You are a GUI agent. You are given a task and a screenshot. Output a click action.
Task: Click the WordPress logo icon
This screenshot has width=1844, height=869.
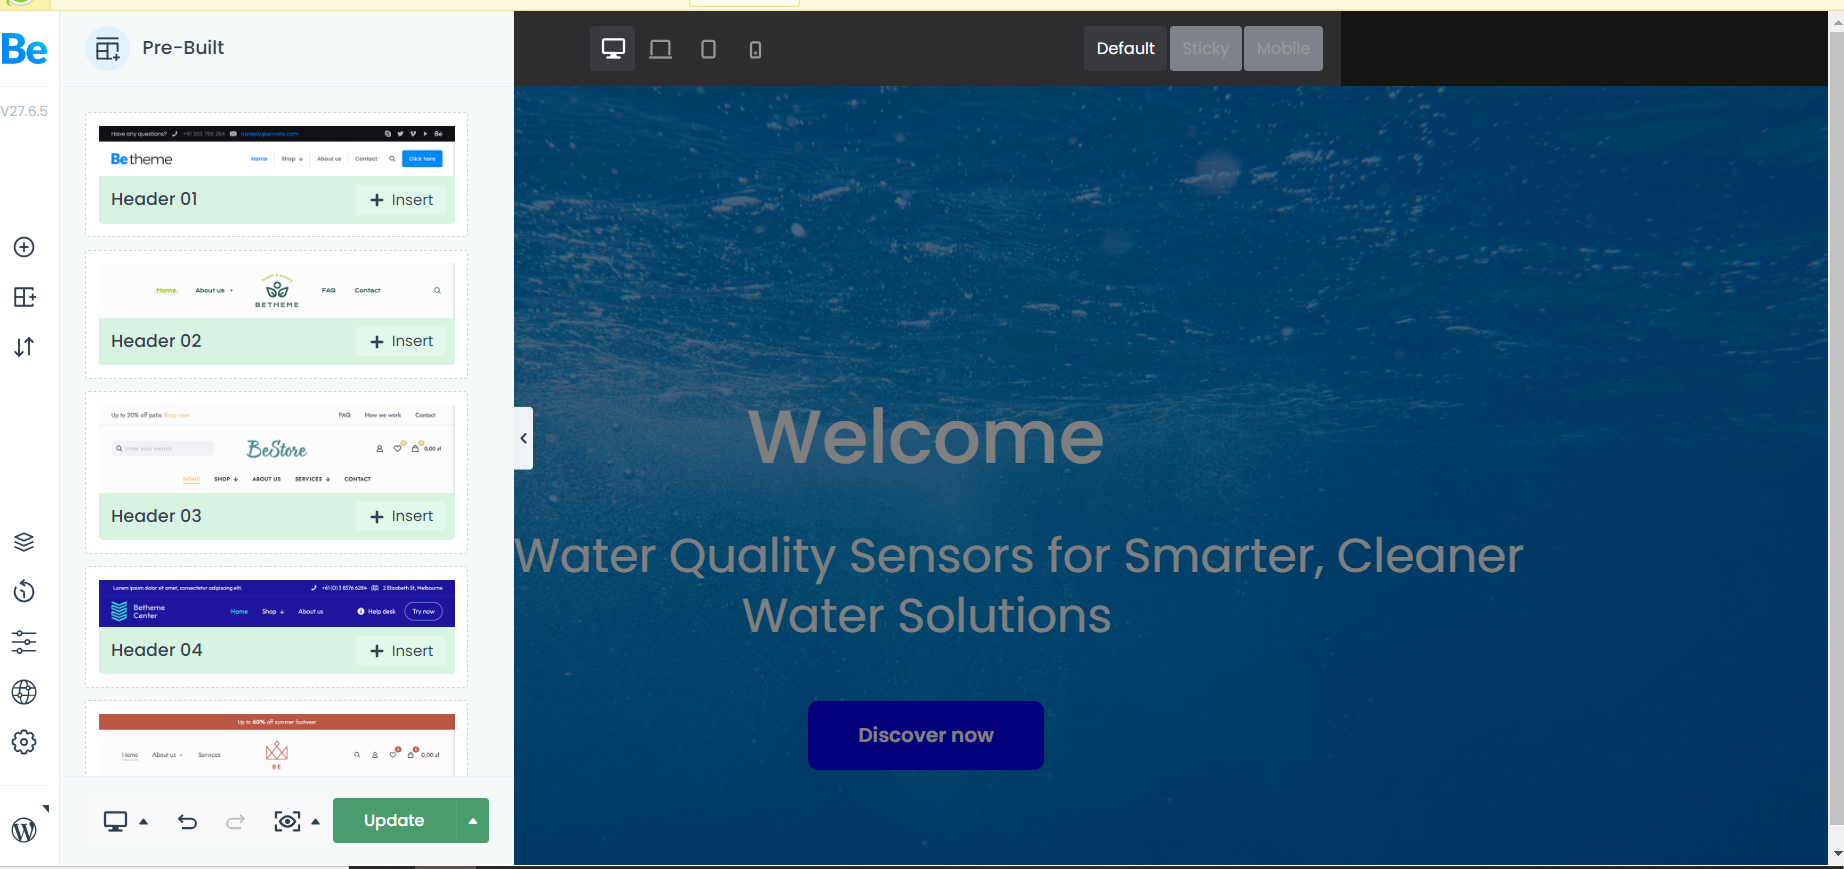[x=24, y=830]
